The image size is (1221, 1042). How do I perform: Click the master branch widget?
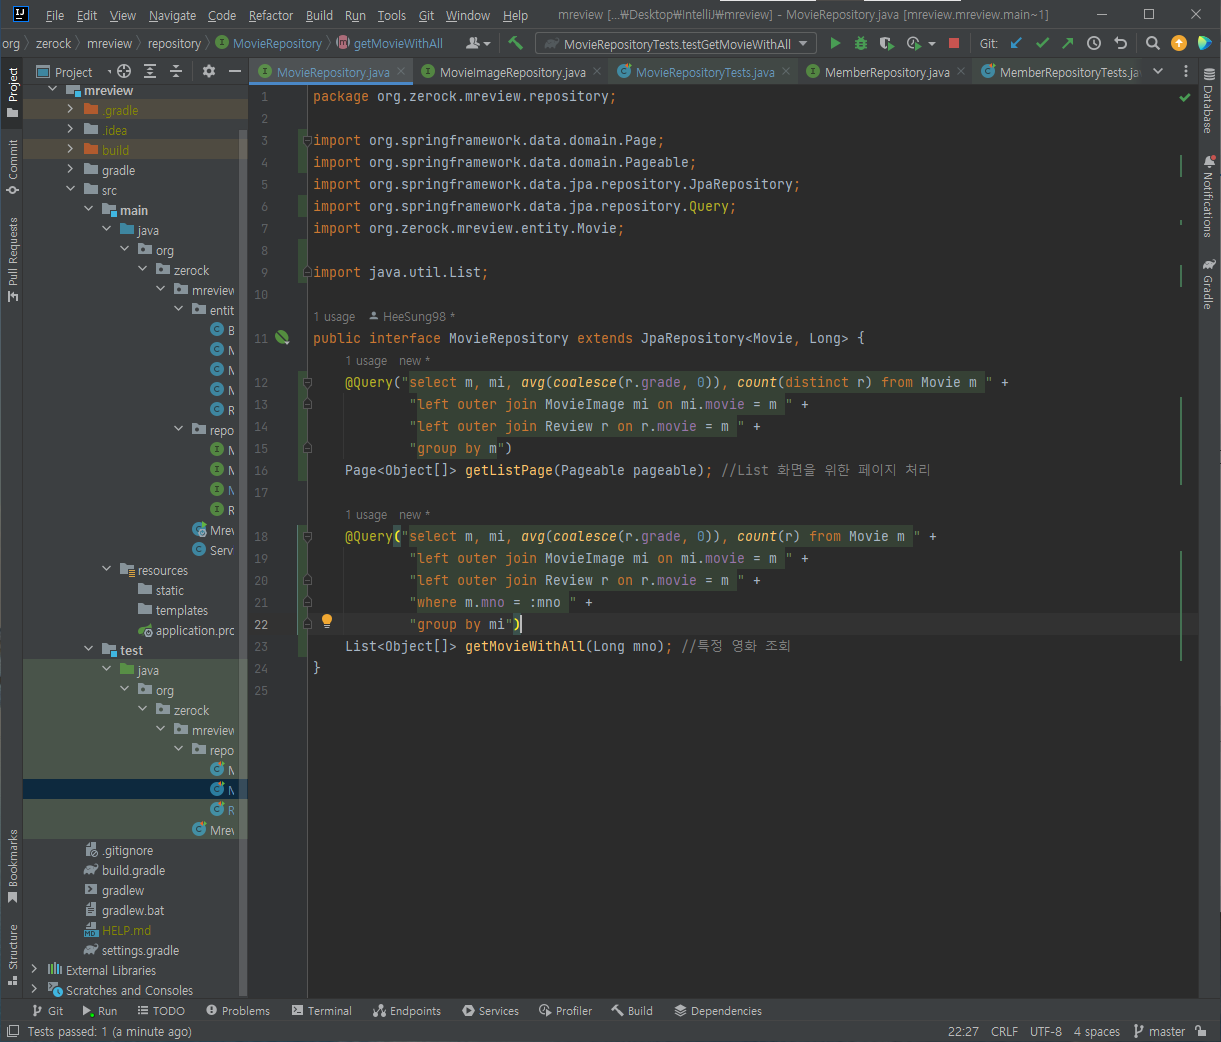[x=1160, y=1031]
